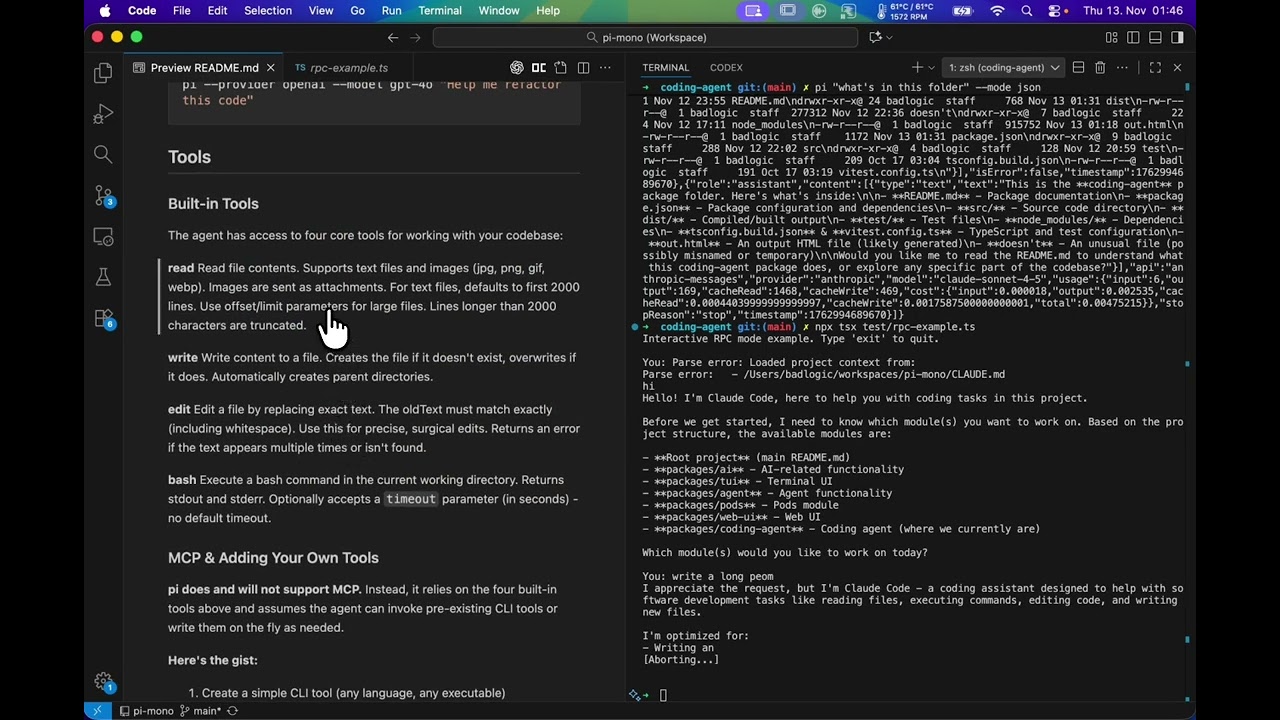The image size is (1280, 720).
Task: Open editor More Actions ellipsis
Action: (607, 68)
